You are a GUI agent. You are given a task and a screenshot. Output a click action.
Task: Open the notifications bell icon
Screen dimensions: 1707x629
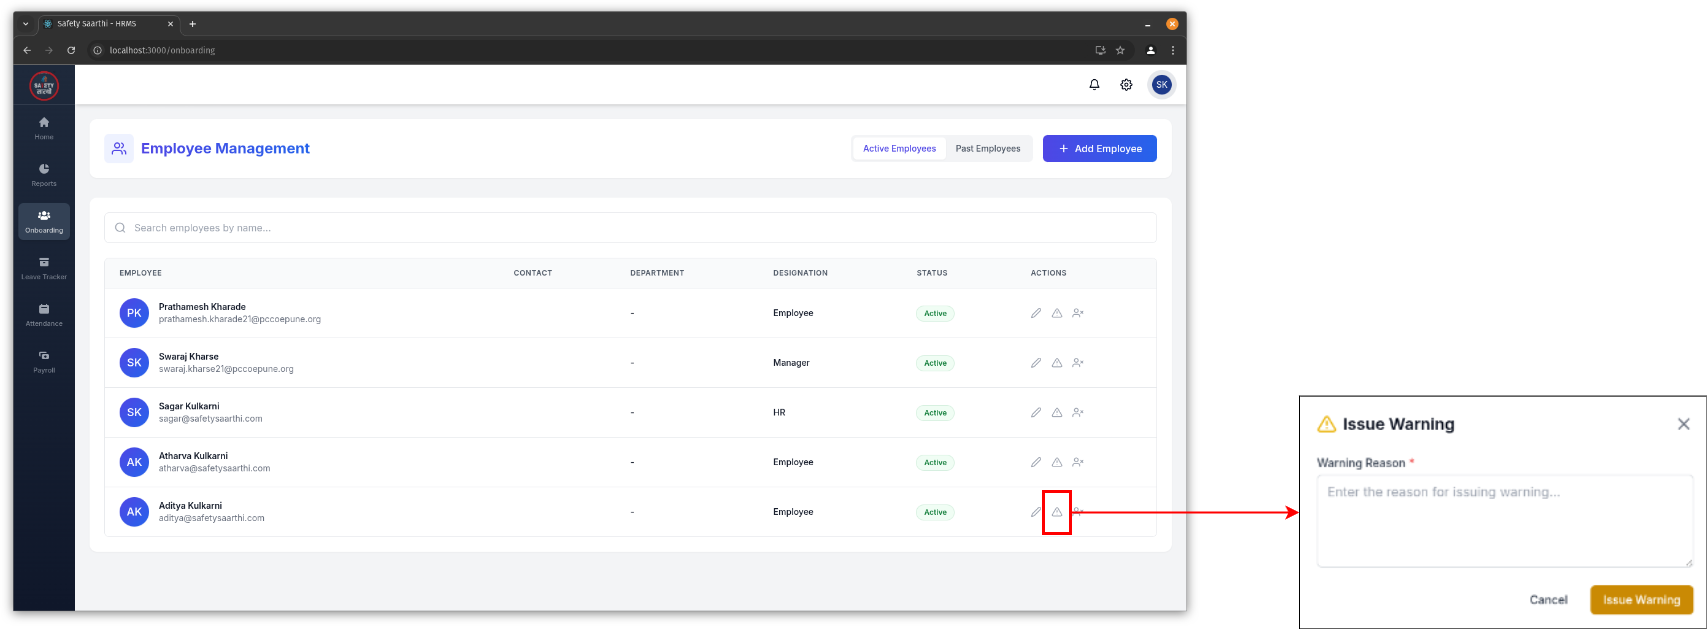(x=1094, y=85)
